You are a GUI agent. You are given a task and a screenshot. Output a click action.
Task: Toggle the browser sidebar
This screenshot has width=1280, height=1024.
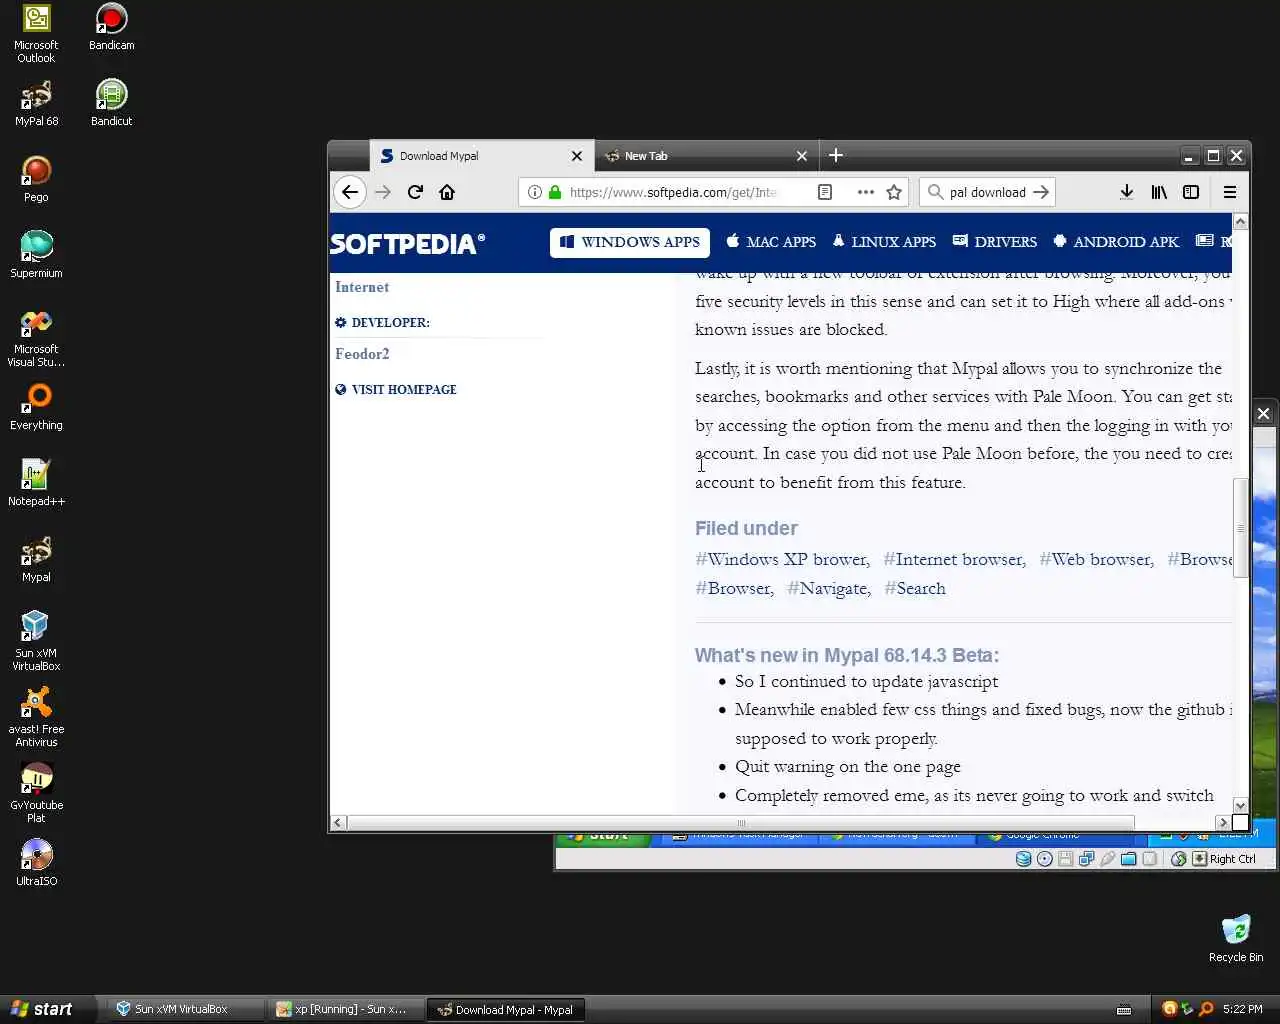point(1191,192)
